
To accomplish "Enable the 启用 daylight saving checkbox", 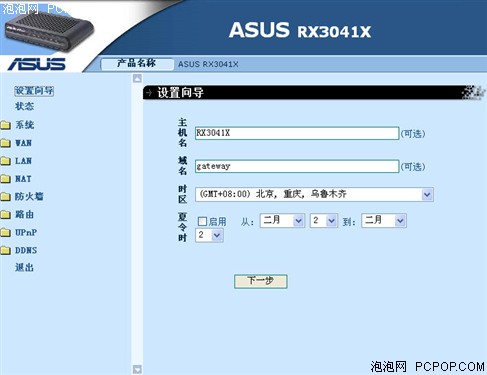I will point(202,221).
